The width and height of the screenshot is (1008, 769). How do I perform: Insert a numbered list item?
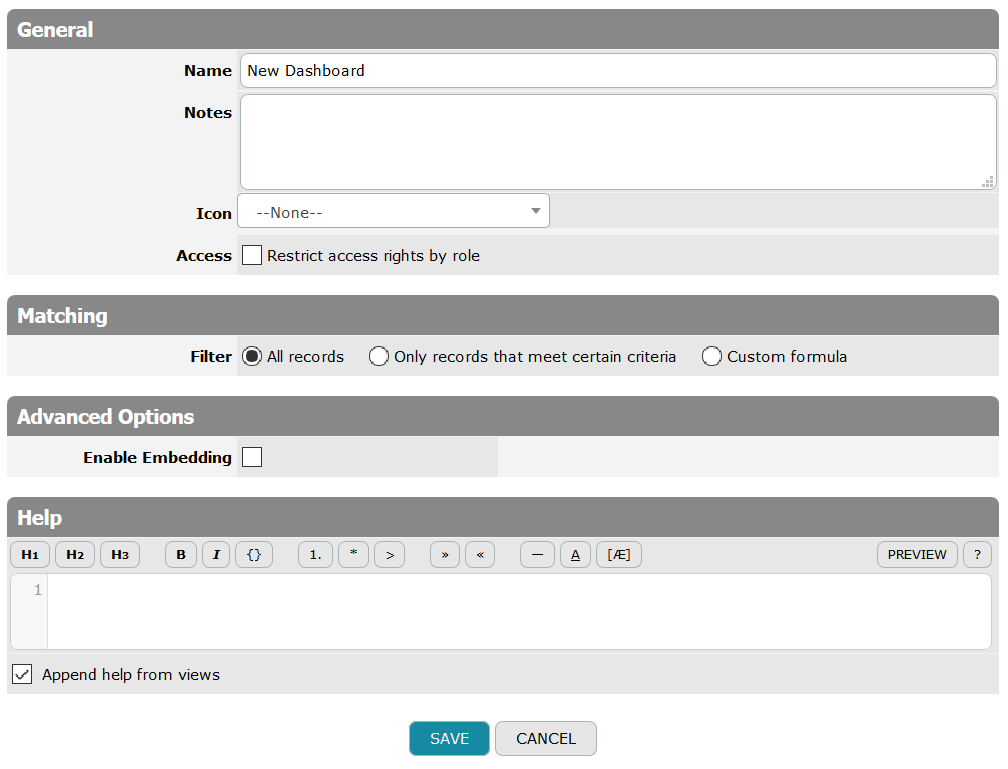click(x=315, y=555)
